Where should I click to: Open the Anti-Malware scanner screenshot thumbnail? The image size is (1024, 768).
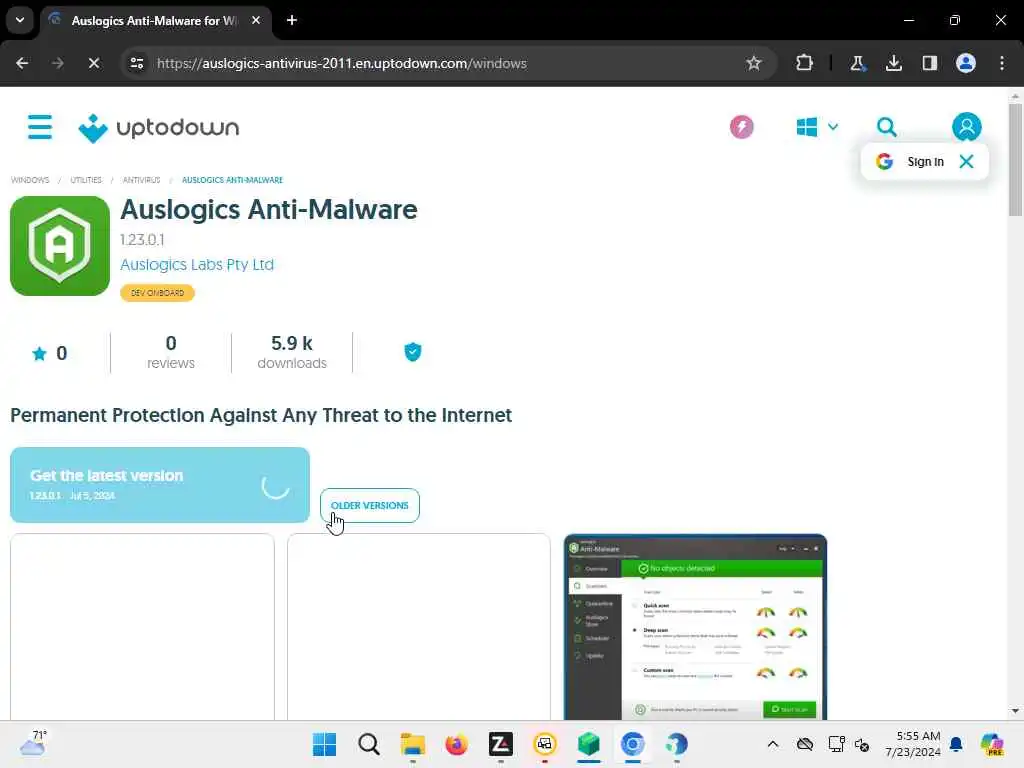696,627
